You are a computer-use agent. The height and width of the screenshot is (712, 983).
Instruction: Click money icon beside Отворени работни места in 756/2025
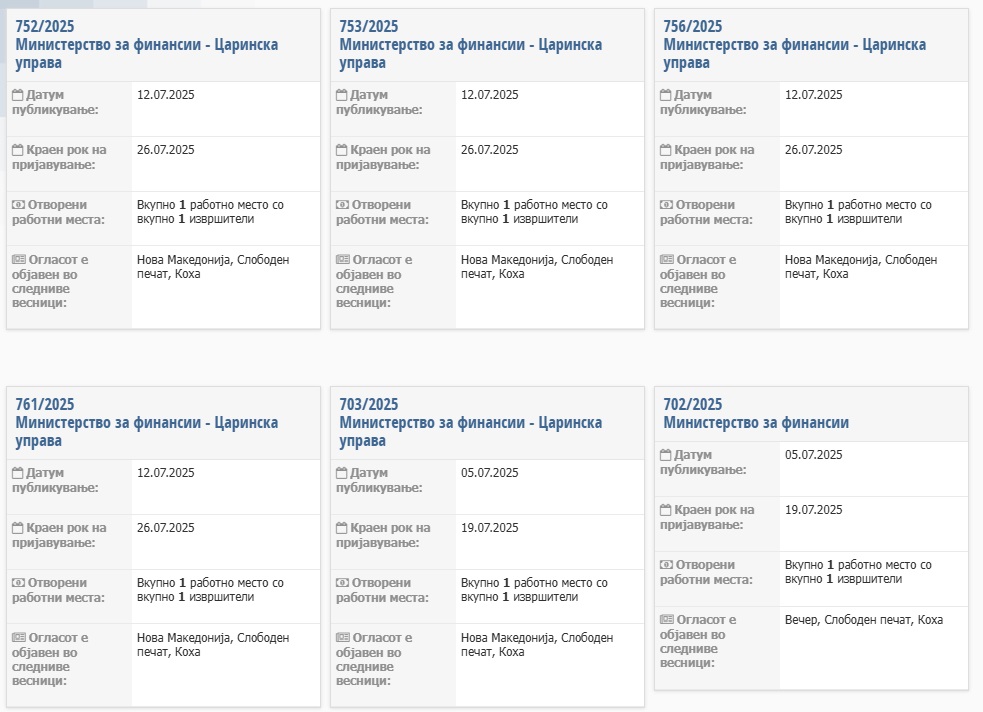666,205
